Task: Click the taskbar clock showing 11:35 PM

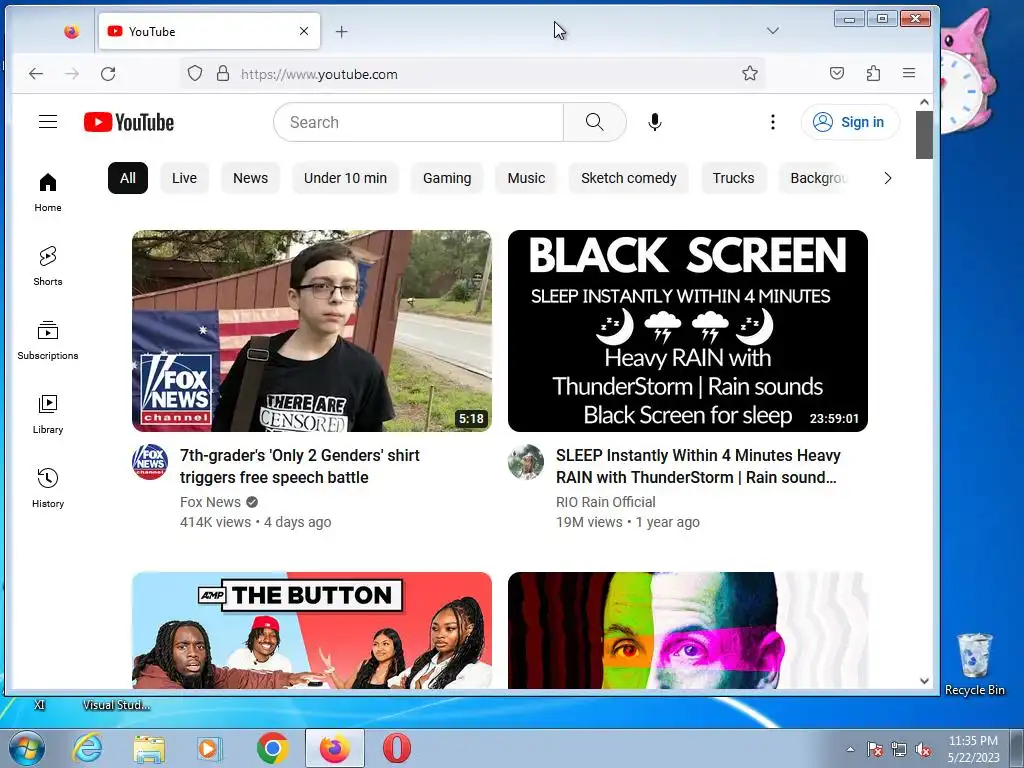Action: [973, 748]
